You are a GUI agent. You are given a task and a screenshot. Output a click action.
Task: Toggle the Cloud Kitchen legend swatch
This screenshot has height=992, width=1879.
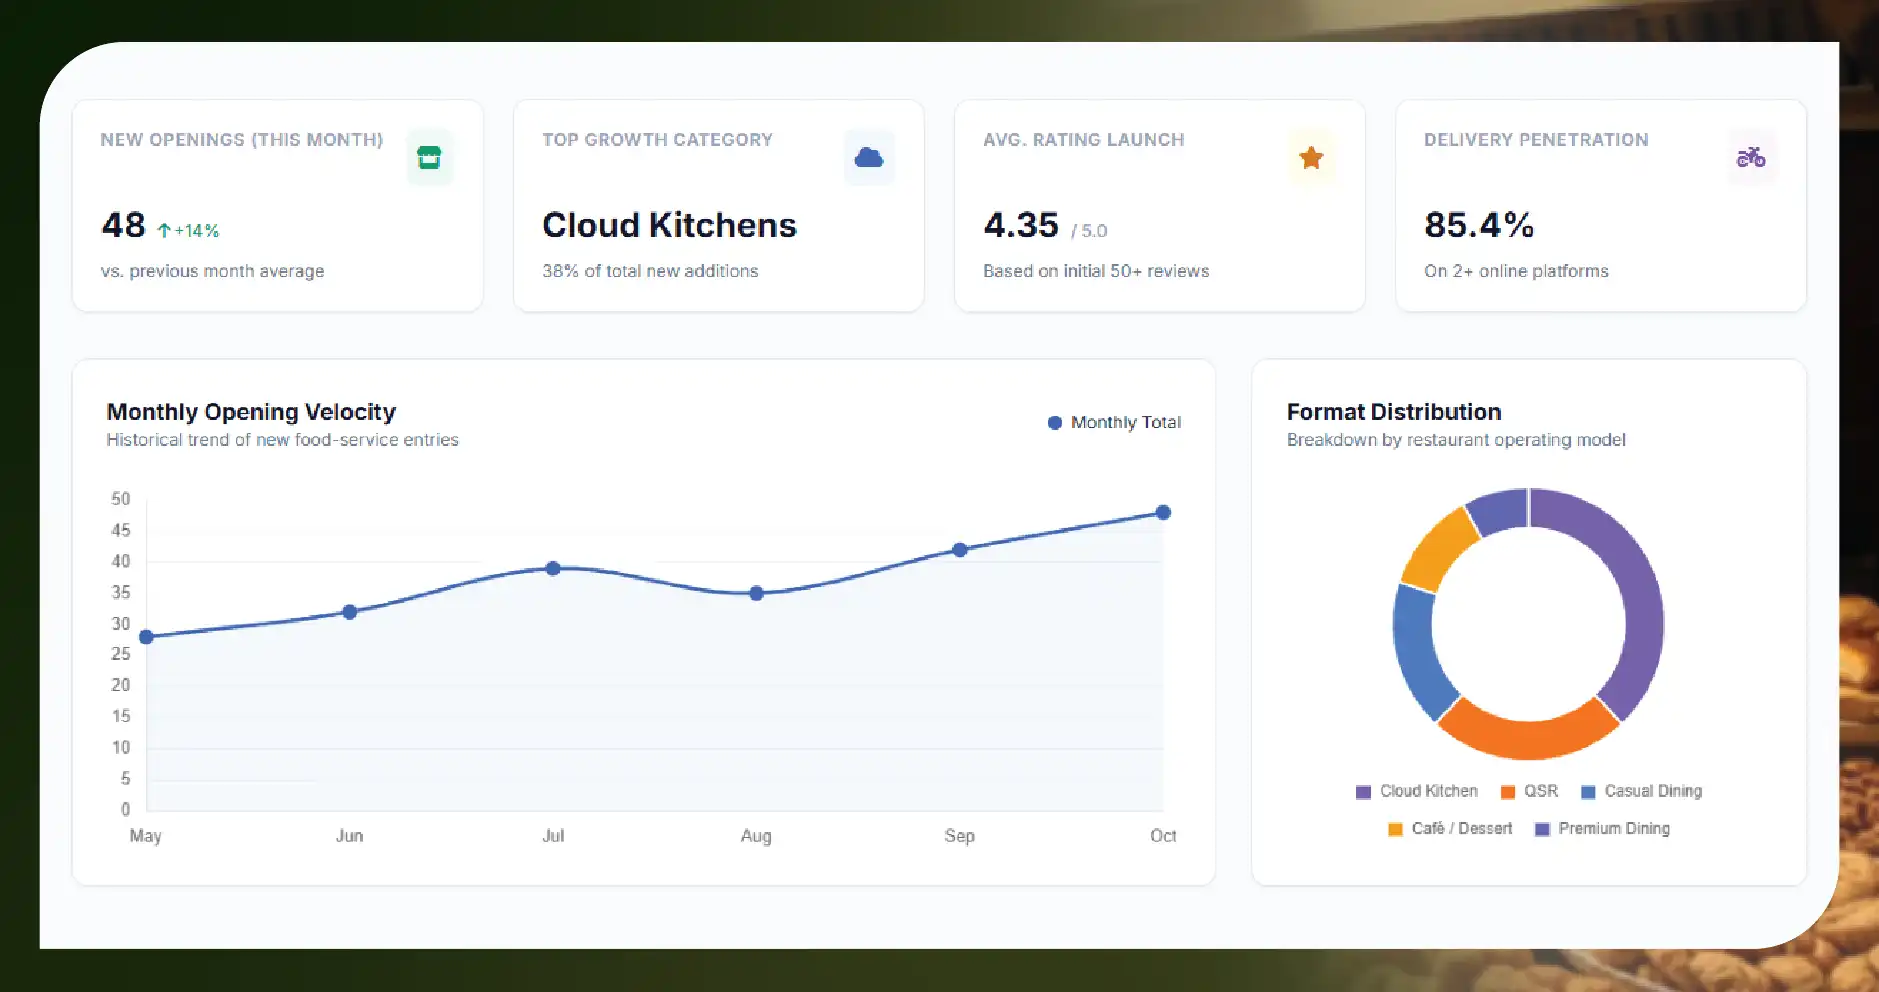coord(1363,792)
